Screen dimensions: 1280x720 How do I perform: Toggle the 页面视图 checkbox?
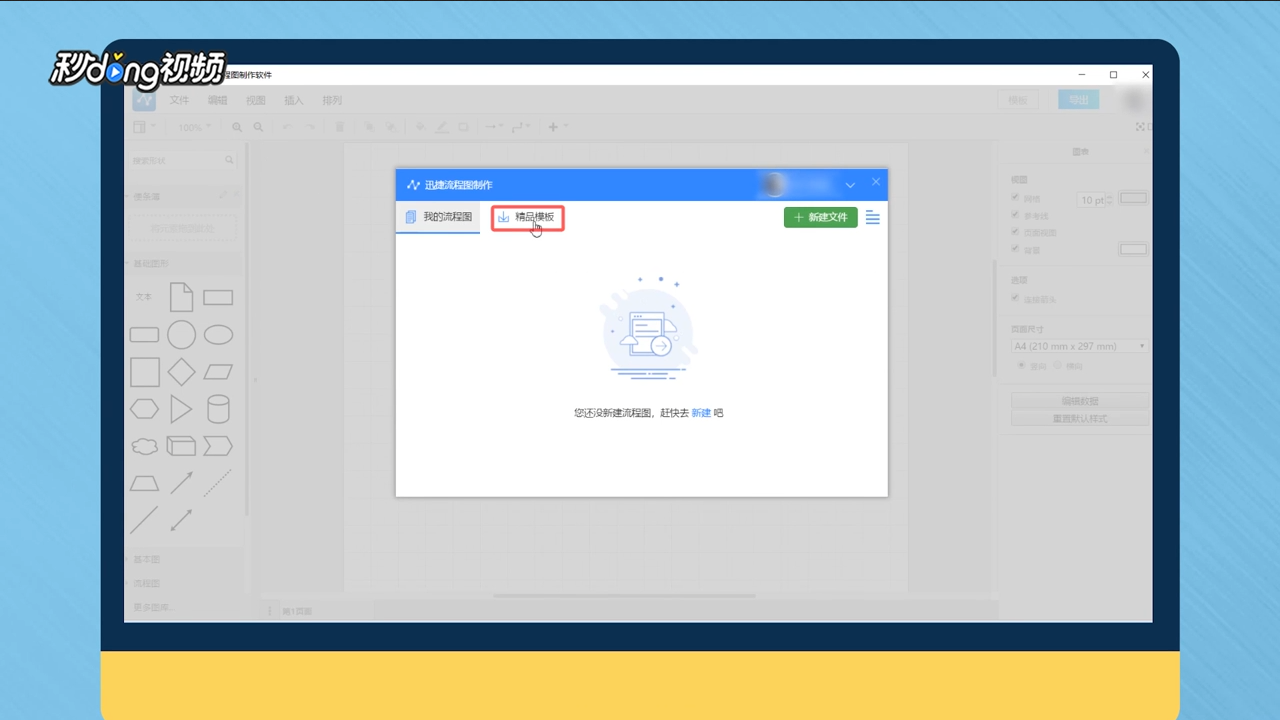(1017, 232)
